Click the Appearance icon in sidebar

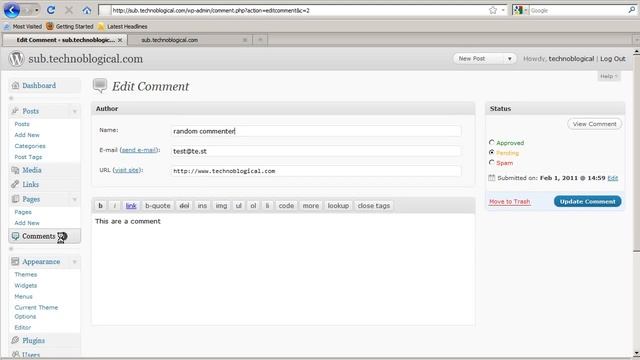click(16, 261)
